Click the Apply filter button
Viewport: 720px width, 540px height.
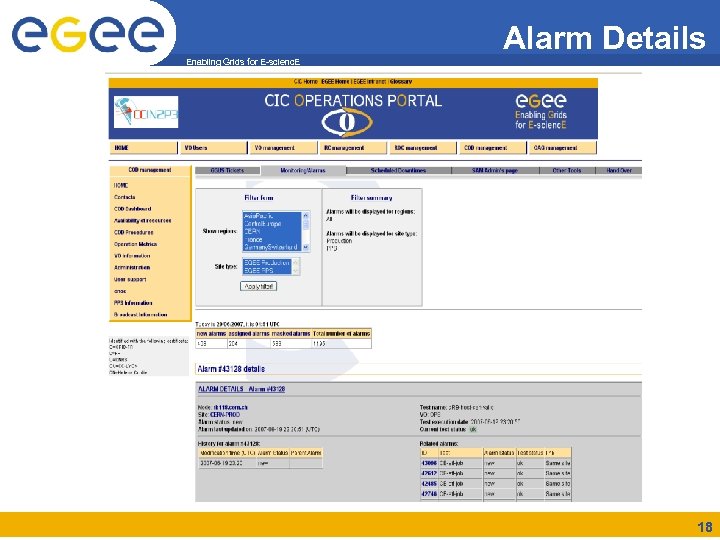pos(259,287)
